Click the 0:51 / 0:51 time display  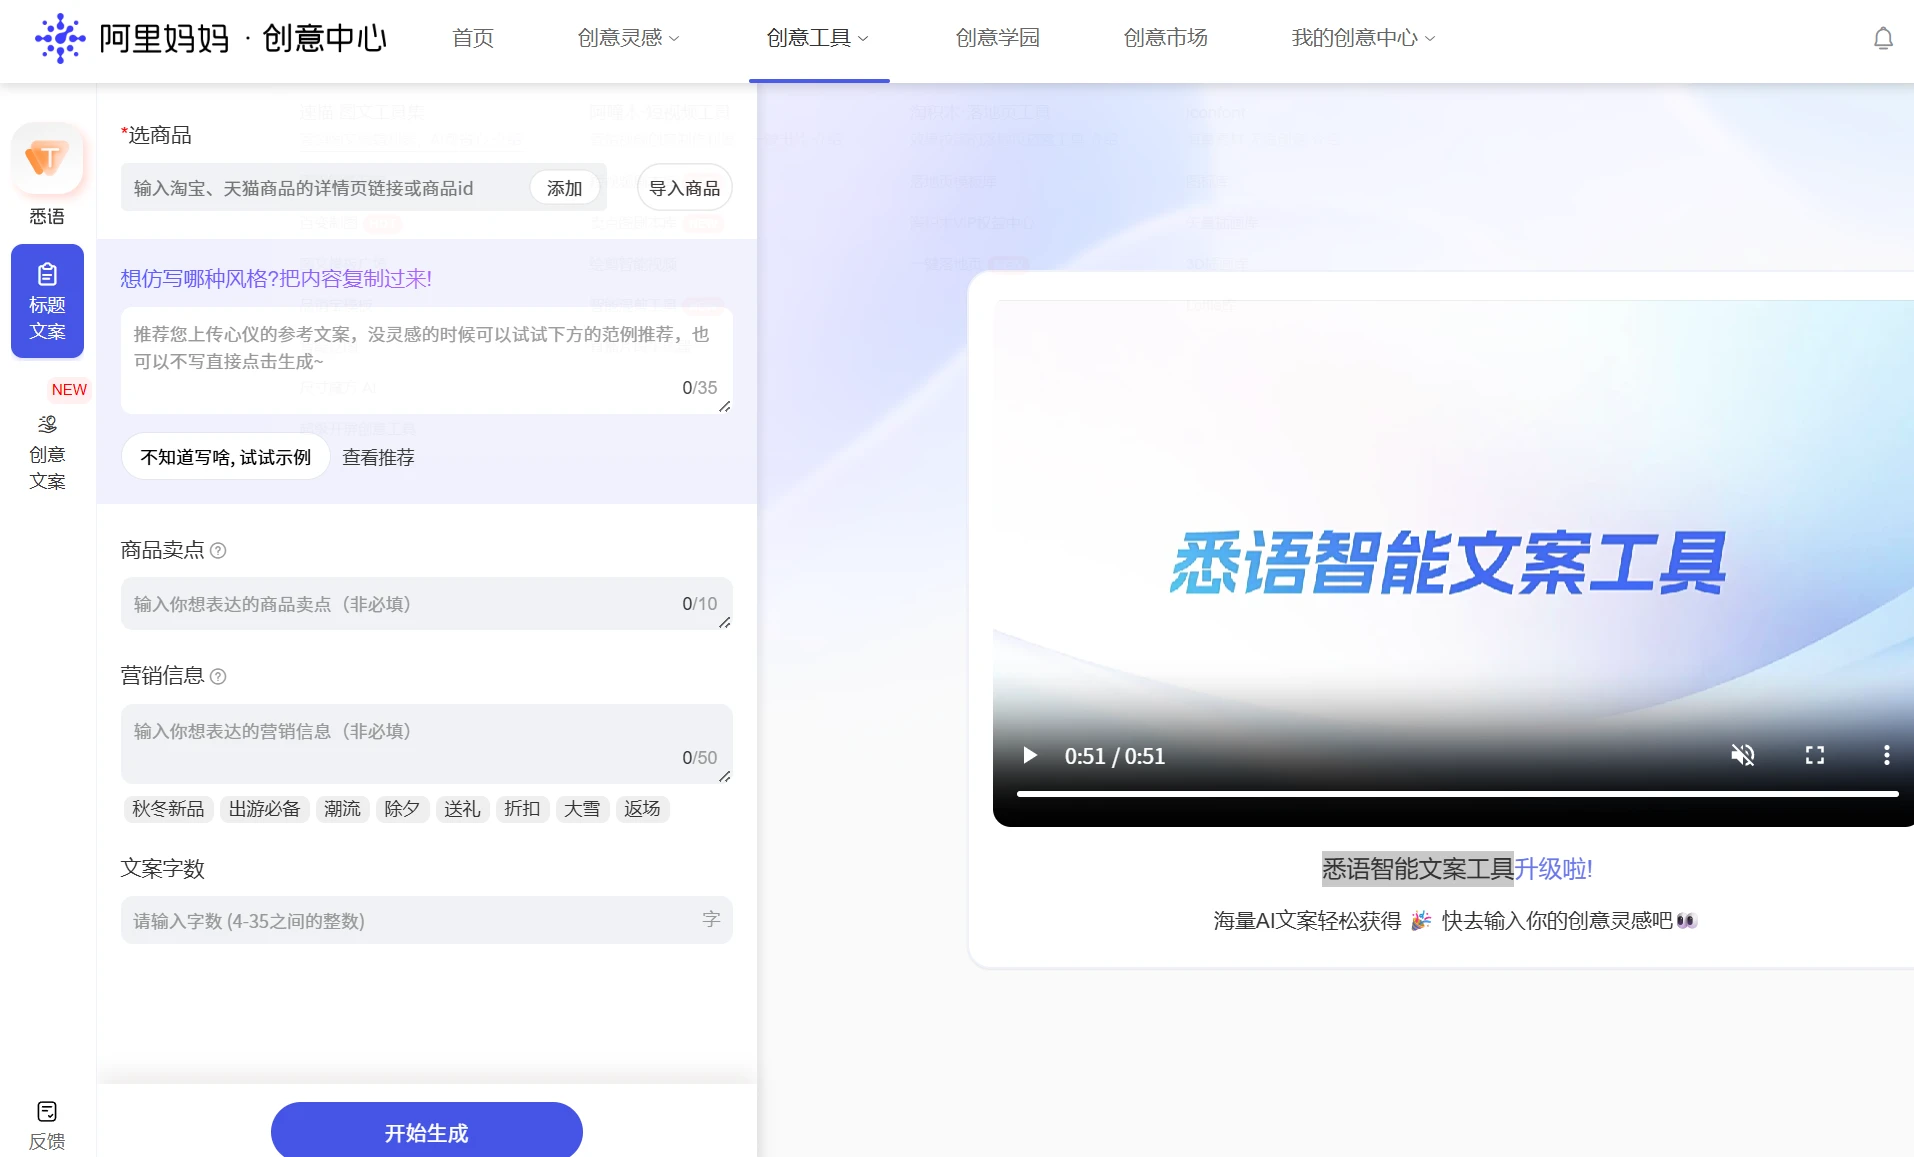1115,756
